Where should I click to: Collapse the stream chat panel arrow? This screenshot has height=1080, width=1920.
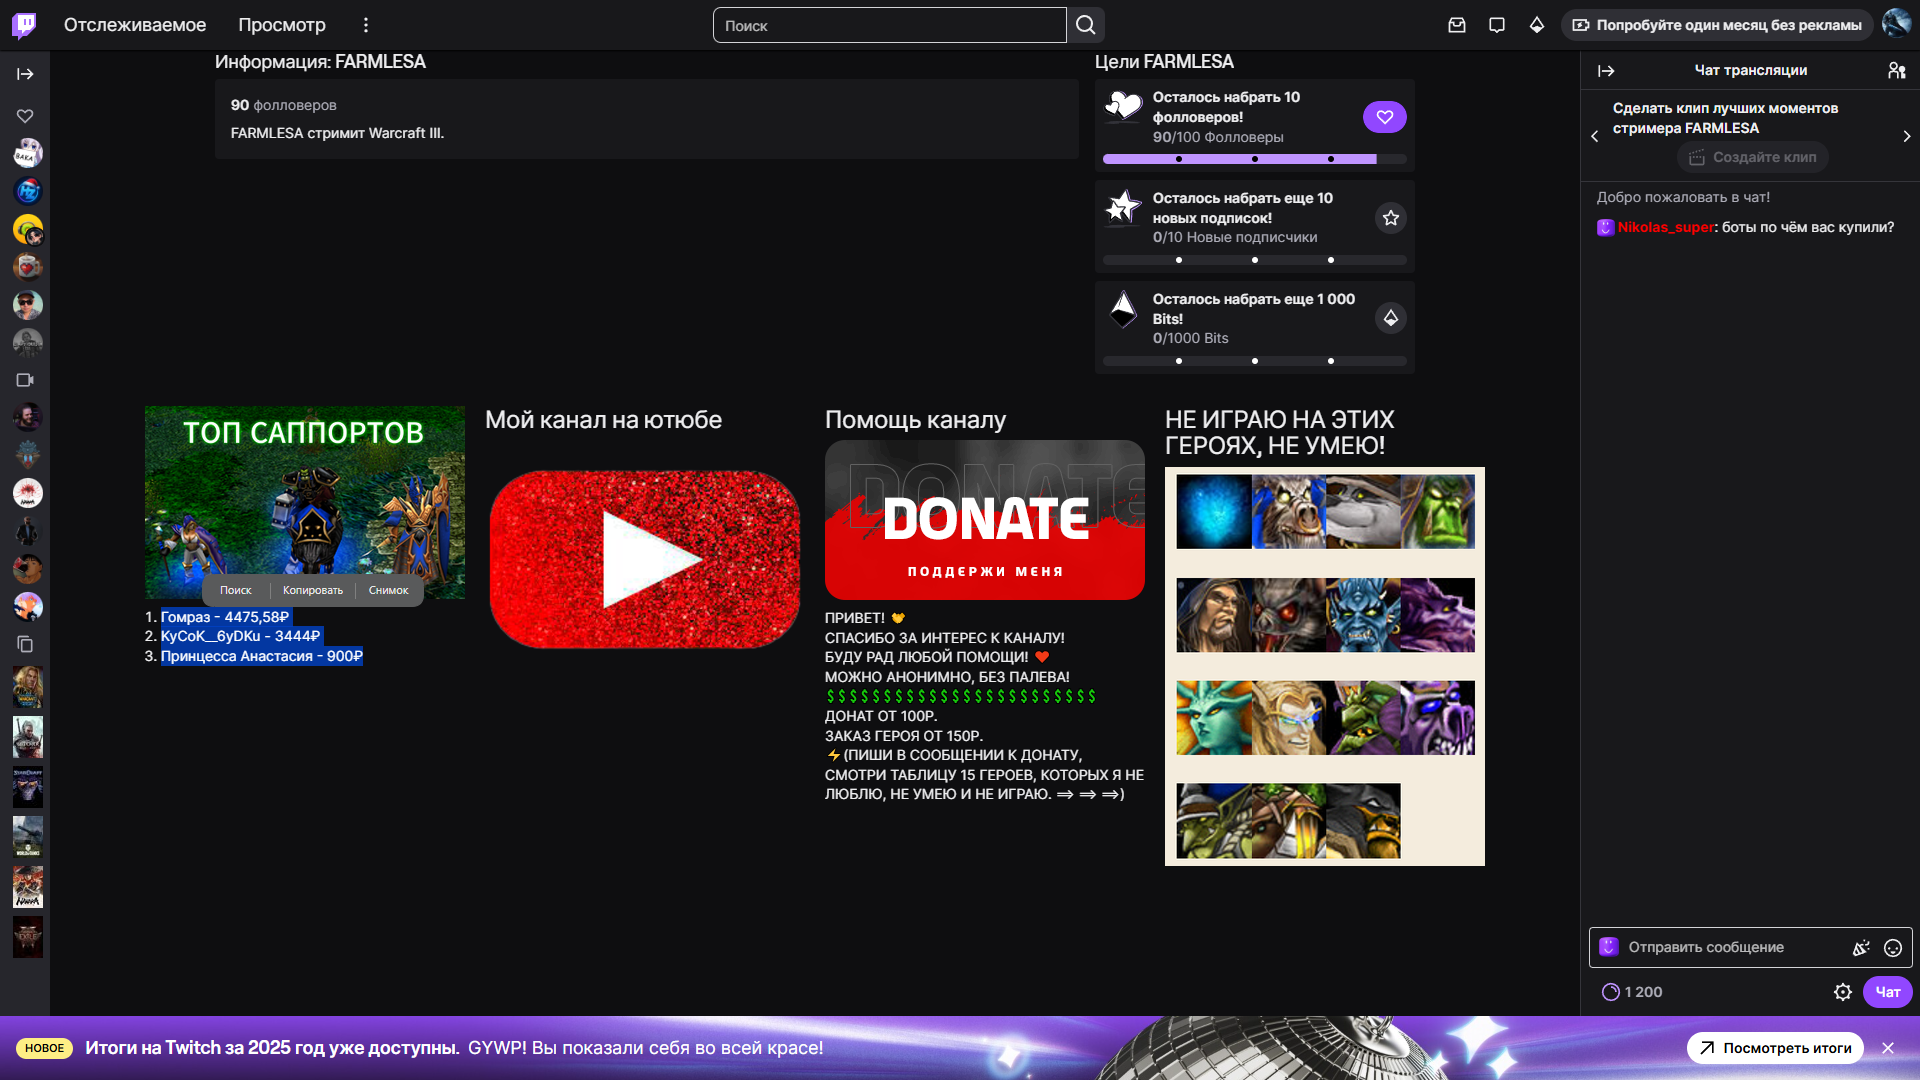[1606, 71]
